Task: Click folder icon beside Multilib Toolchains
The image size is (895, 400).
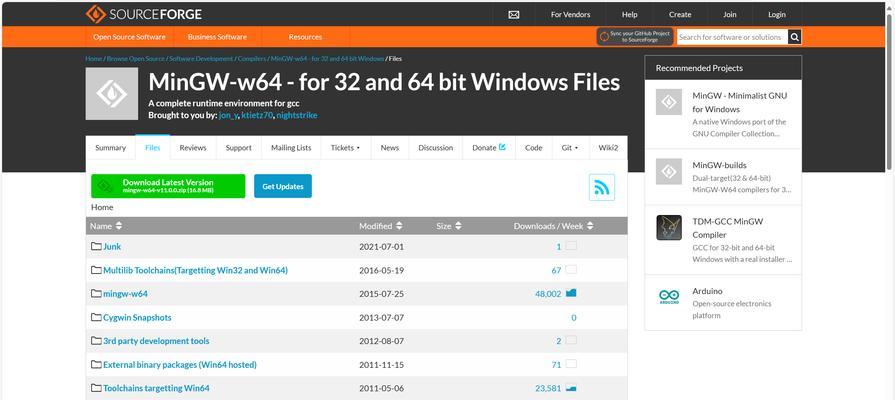Action: (96, 270)
